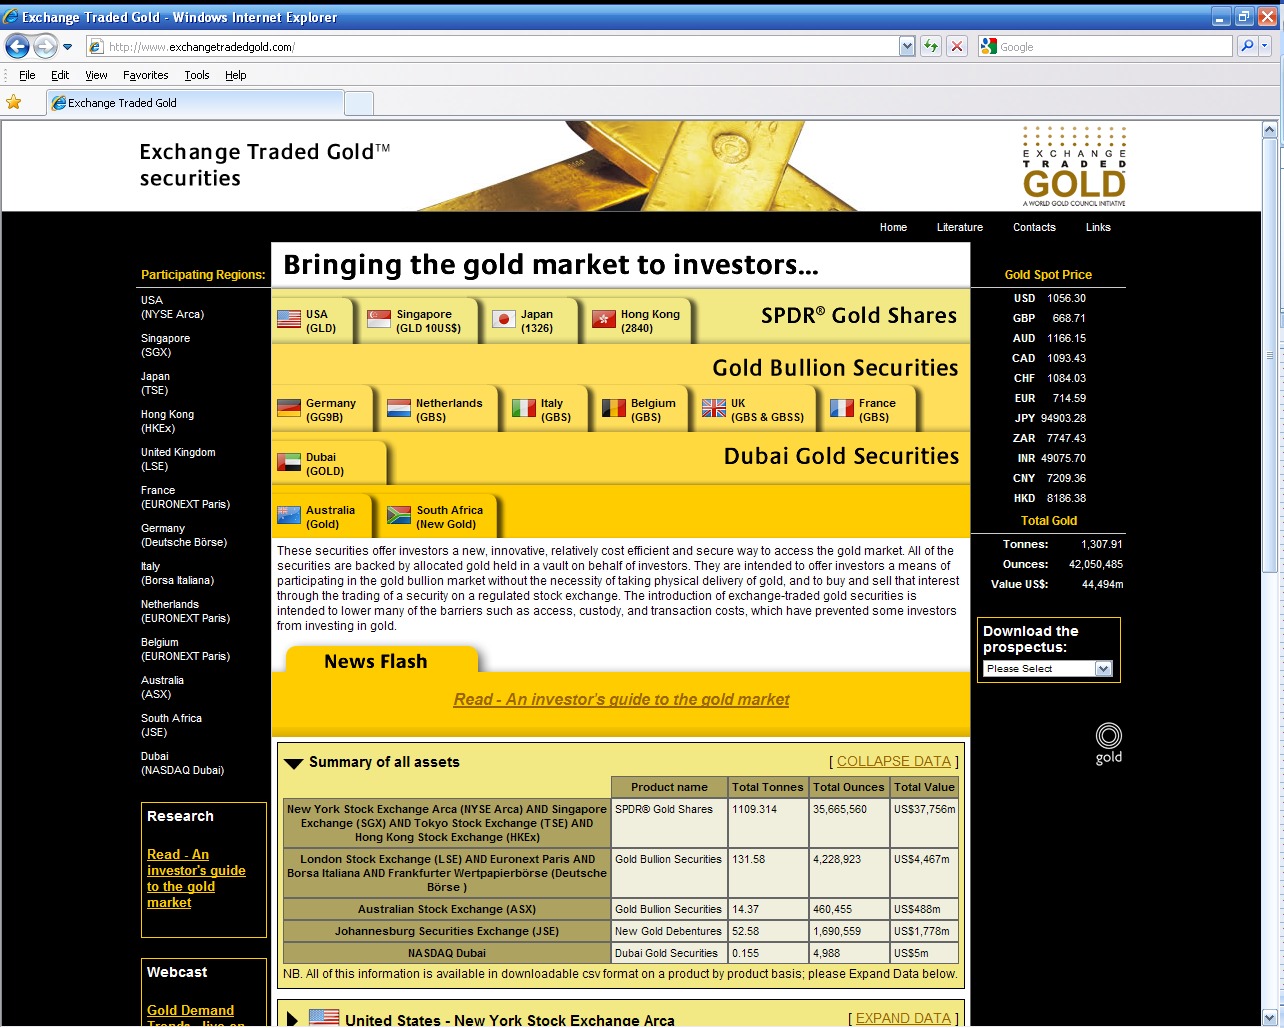This screenshot has width=1284, height=1028.
Task: Click the Stop loading red X icon
Action: [957, 46]
